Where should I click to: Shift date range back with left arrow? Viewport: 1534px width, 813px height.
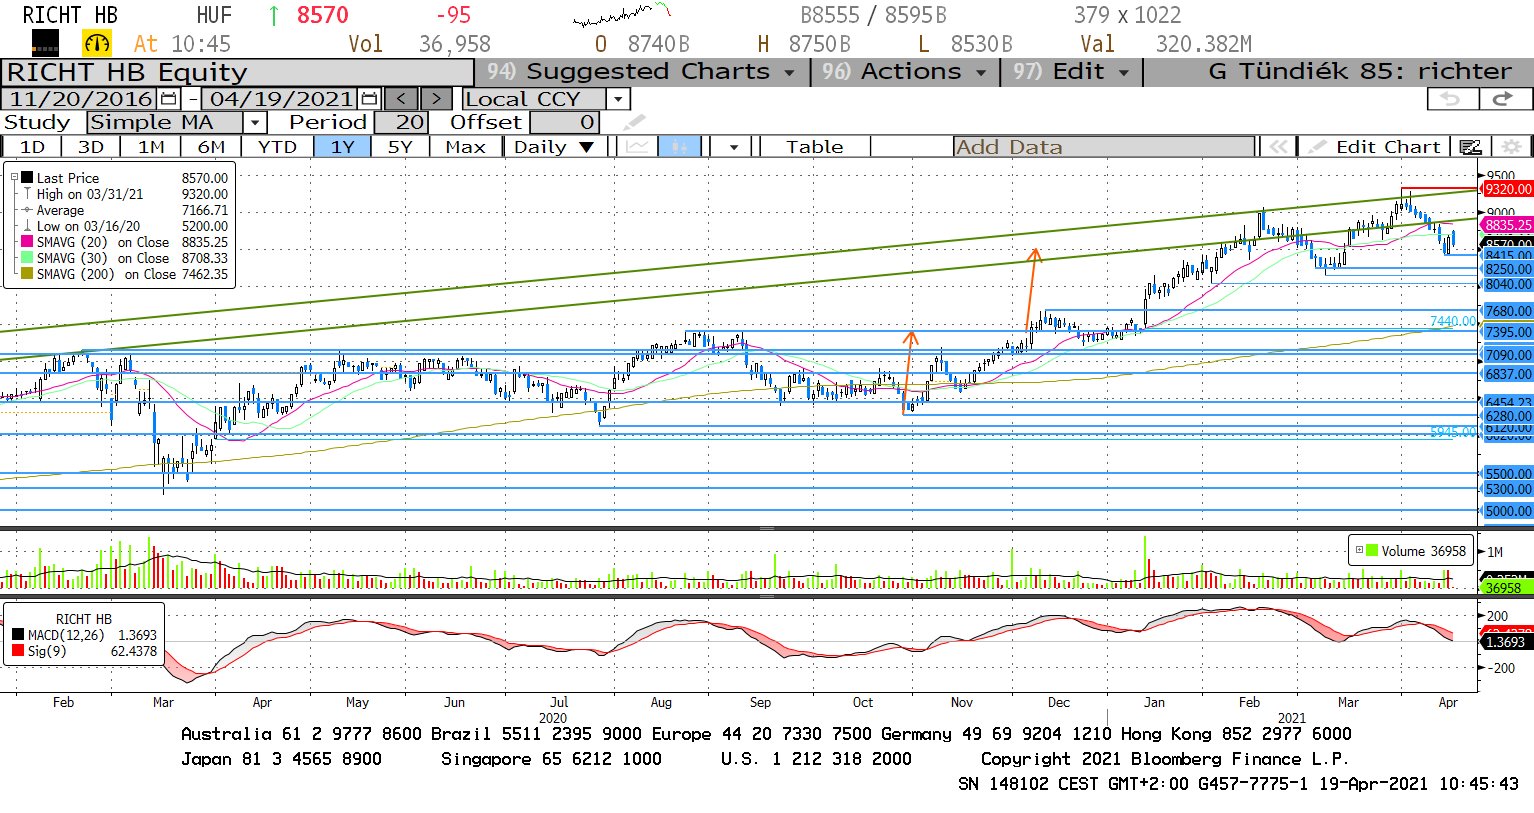pyautogui.click(x=401, y=99)
